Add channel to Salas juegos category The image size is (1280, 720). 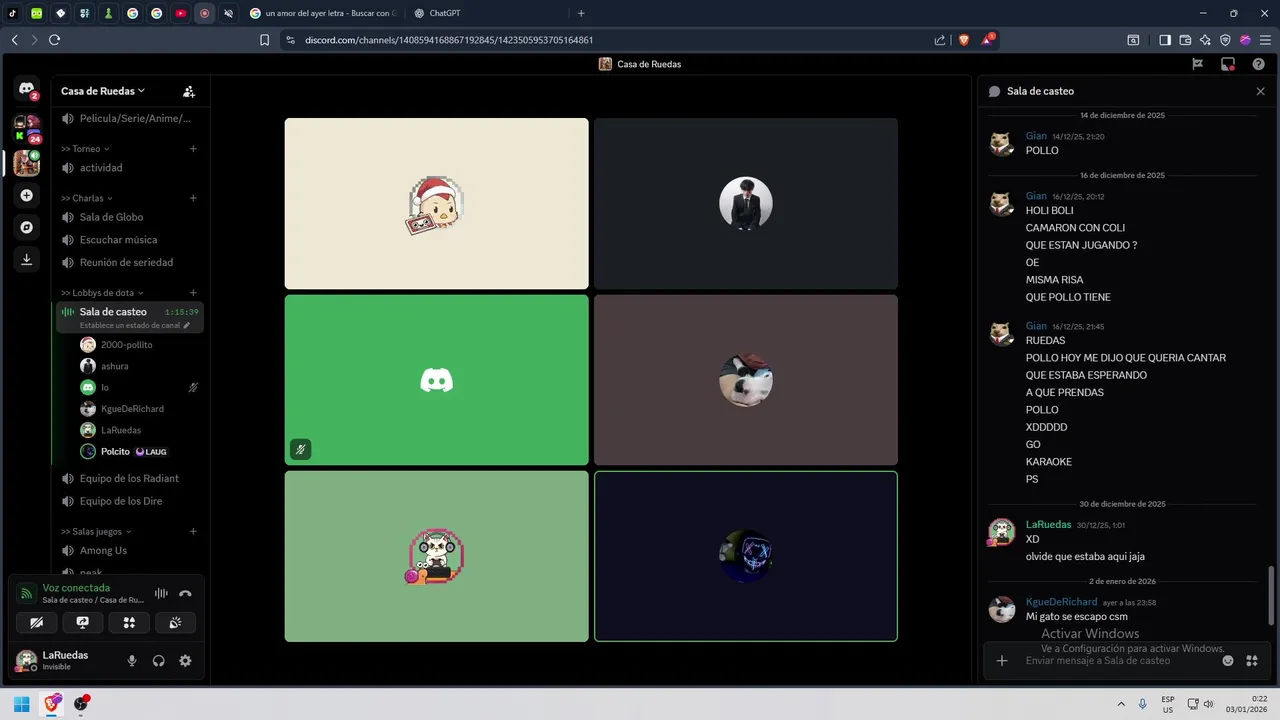(193, 532)
